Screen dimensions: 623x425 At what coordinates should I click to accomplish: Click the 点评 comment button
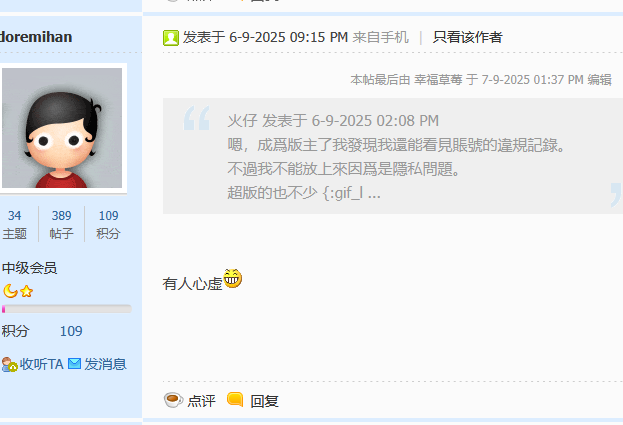tap(201, 401)
